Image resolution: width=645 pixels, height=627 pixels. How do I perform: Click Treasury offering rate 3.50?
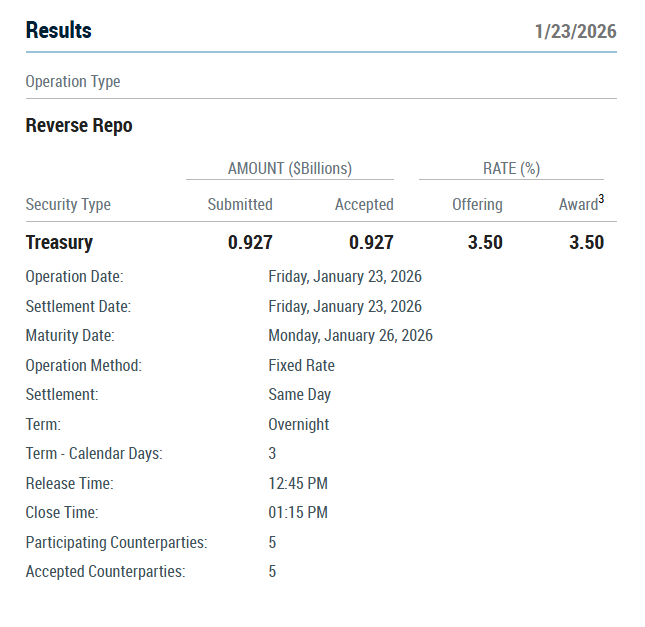(x=485, y=242)
